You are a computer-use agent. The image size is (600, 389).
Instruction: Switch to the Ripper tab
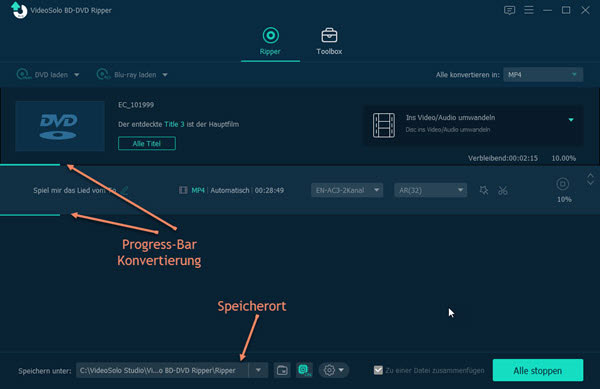[x=270, y=41]
